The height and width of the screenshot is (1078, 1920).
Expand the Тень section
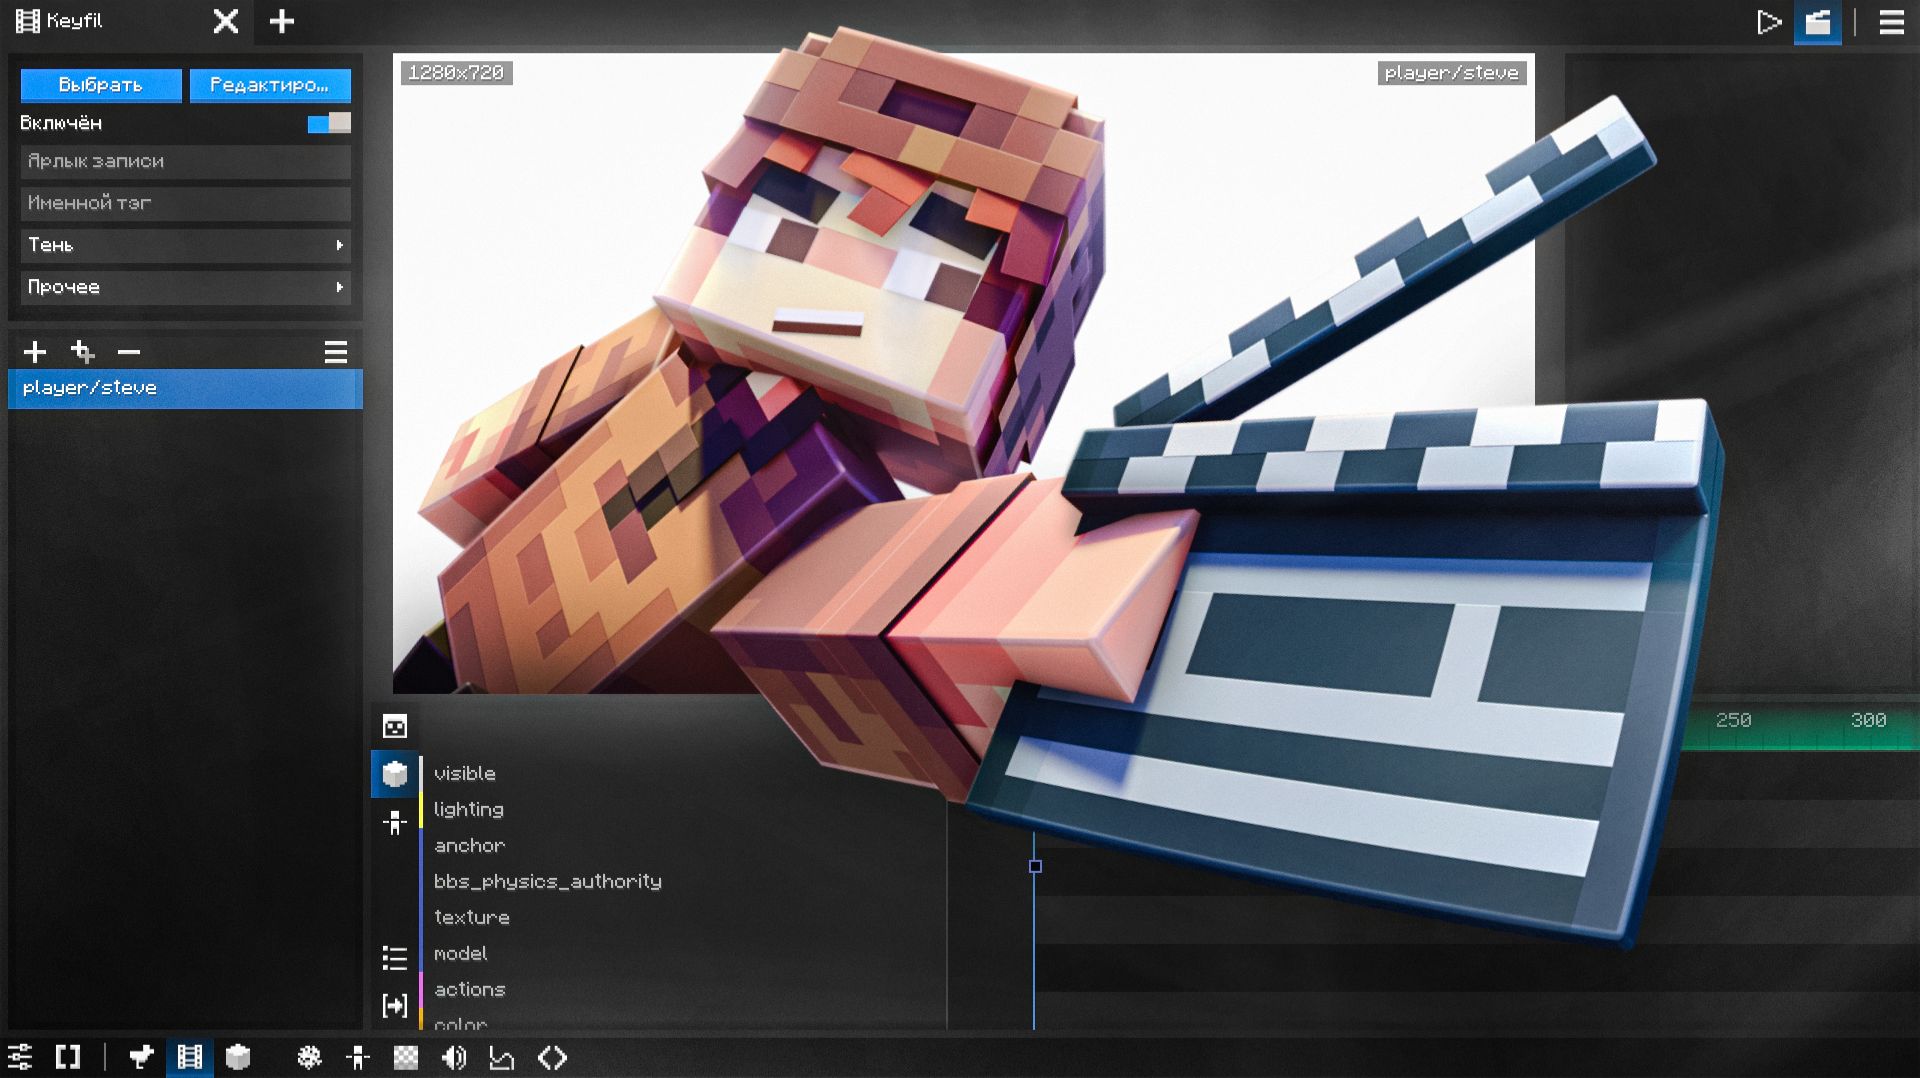(186, 245)
